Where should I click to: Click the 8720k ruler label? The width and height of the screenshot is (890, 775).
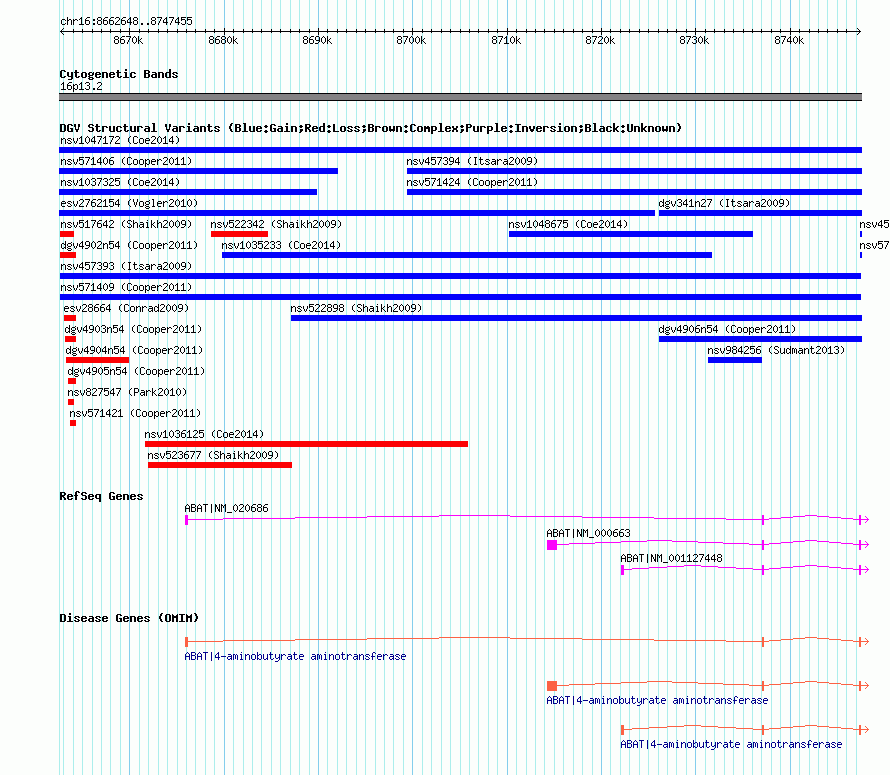tap(600, 40)
